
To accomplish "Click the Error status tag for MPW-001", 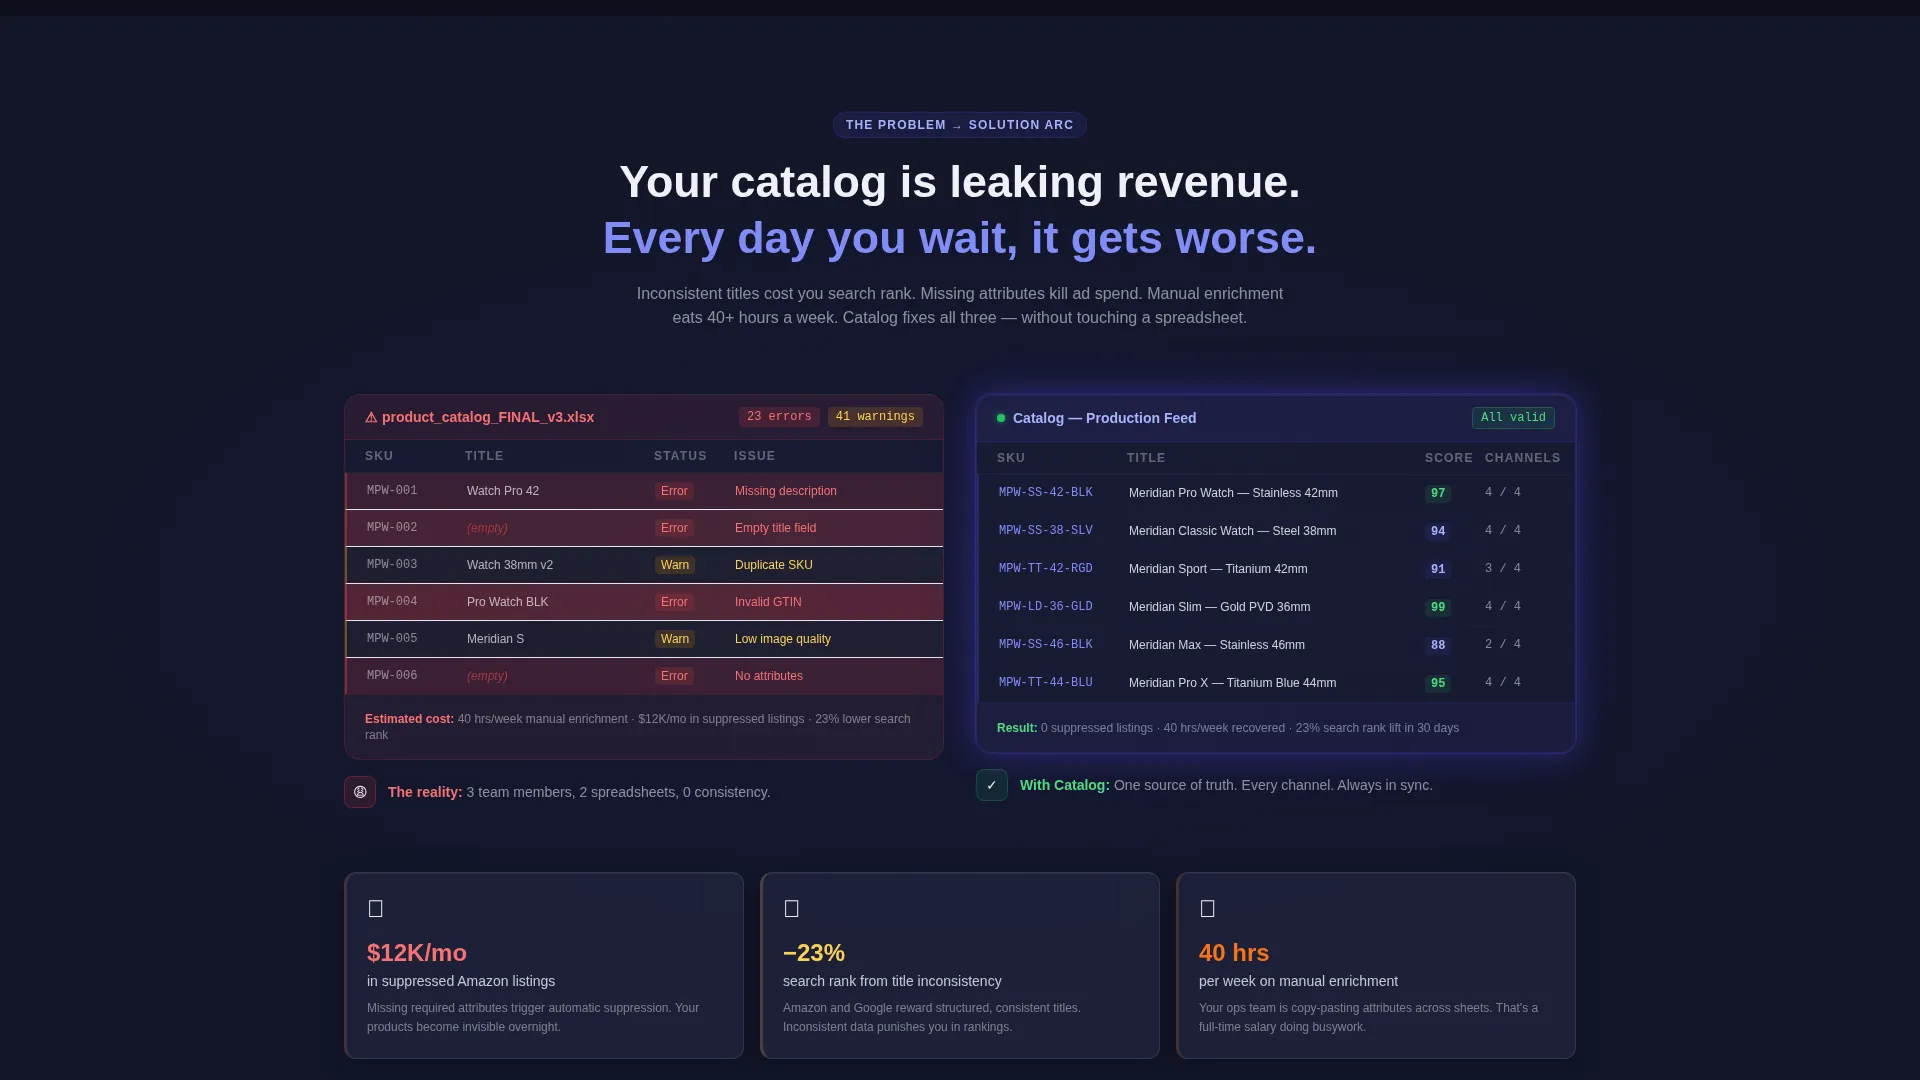I will 674,491.
